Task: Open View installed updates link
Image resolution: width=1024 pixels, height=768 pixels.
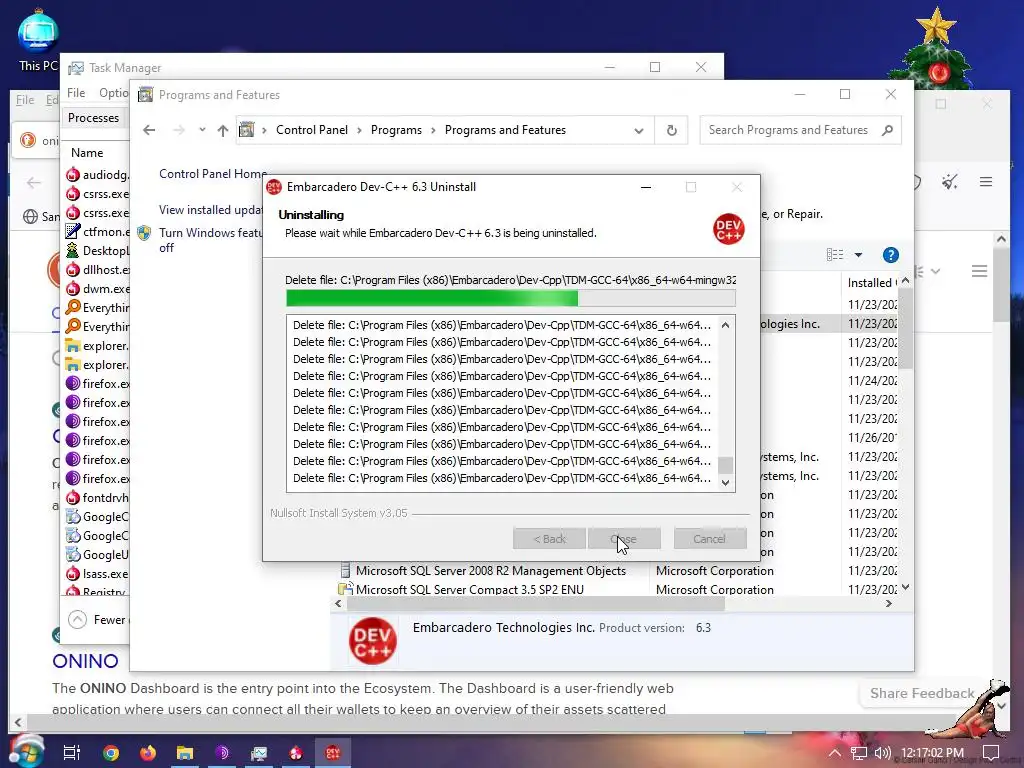Action: [x=210, y=210]
